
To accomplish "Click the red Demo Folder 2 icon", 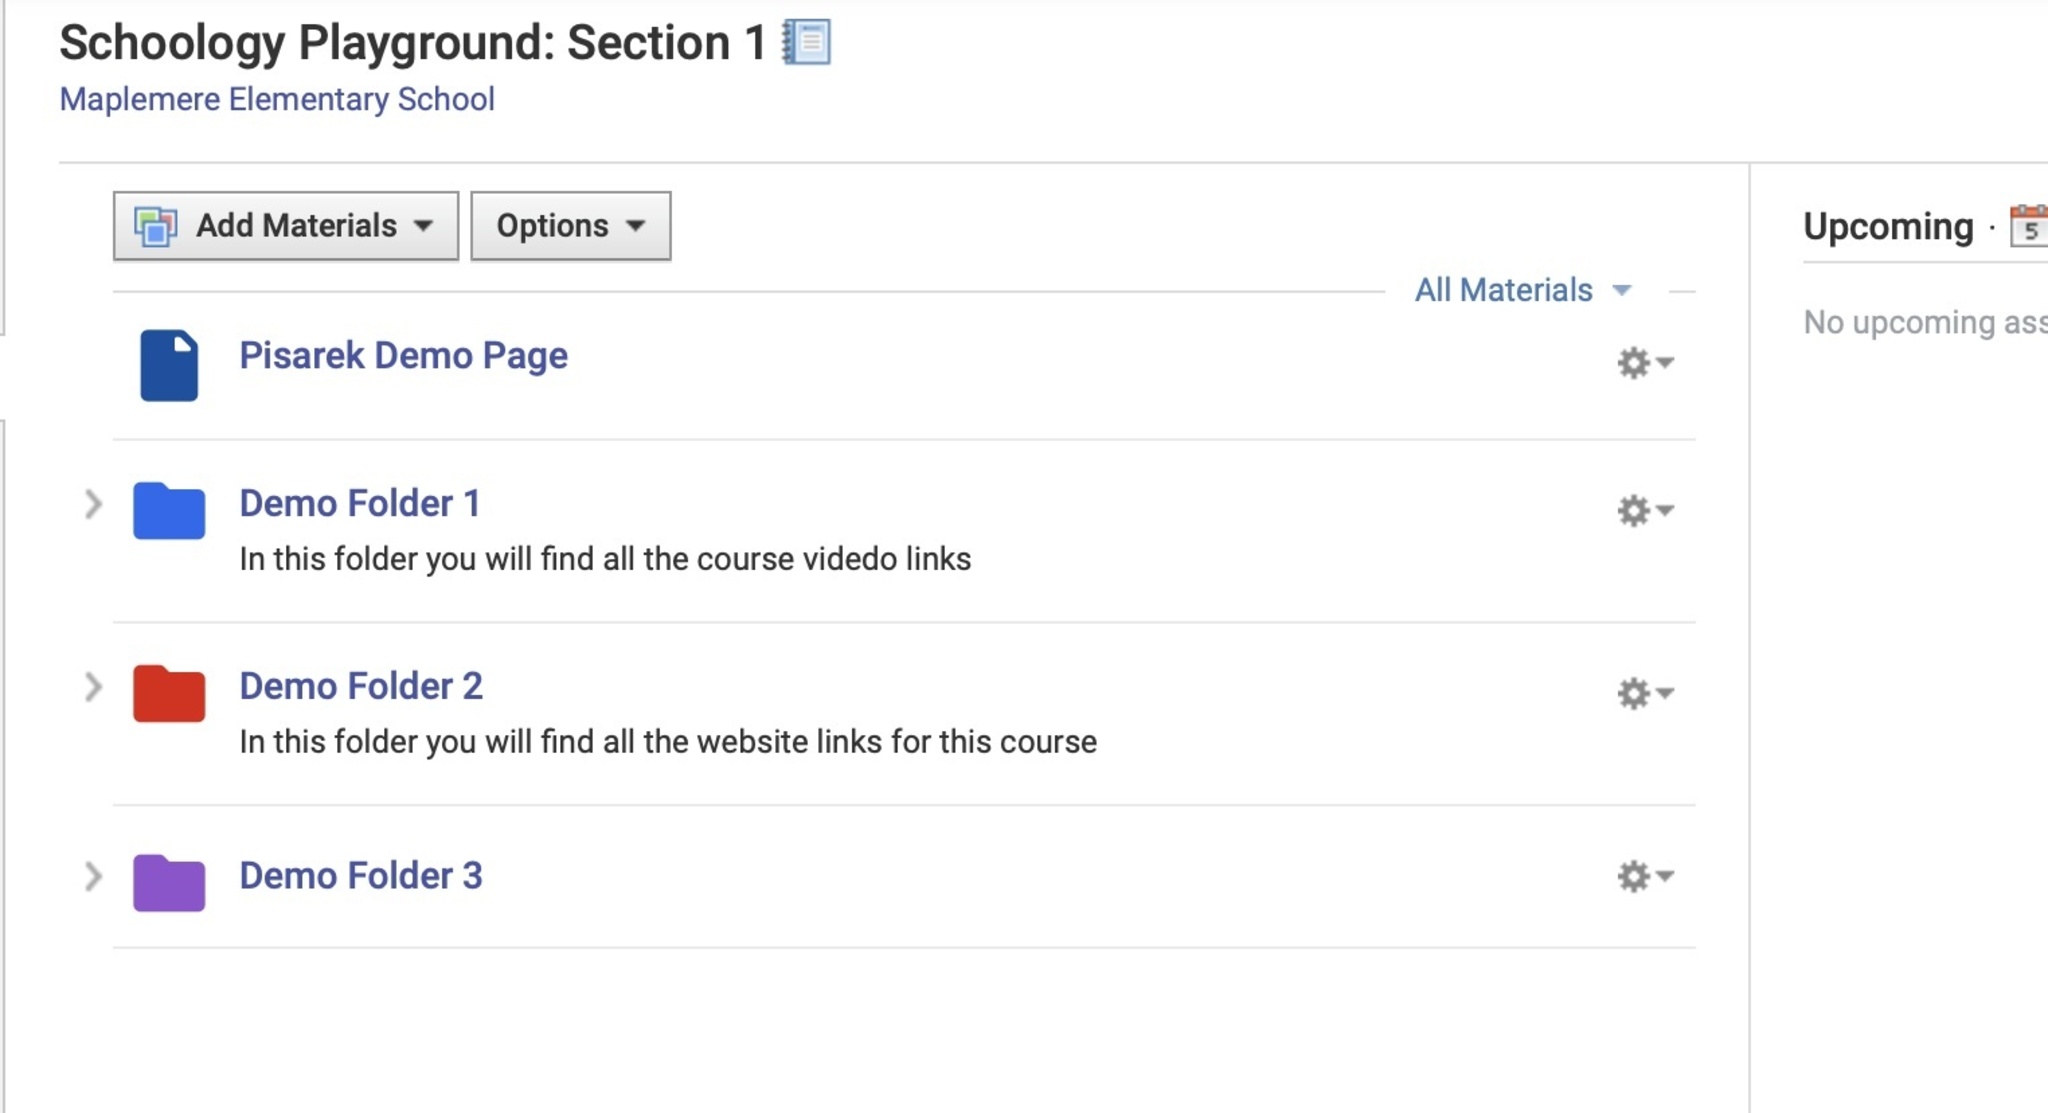I will 169,693.
